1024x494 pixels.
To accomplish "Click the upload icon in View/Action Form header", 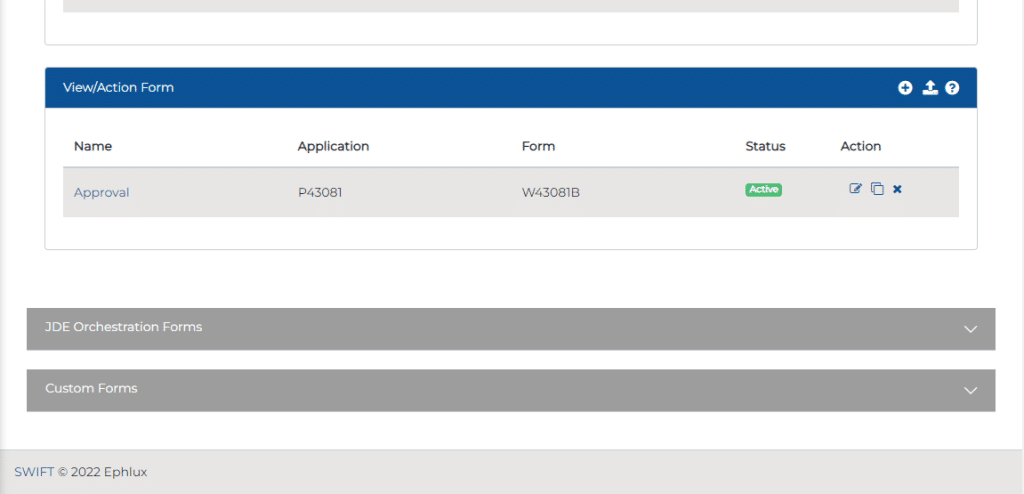I will pos(930,88).
